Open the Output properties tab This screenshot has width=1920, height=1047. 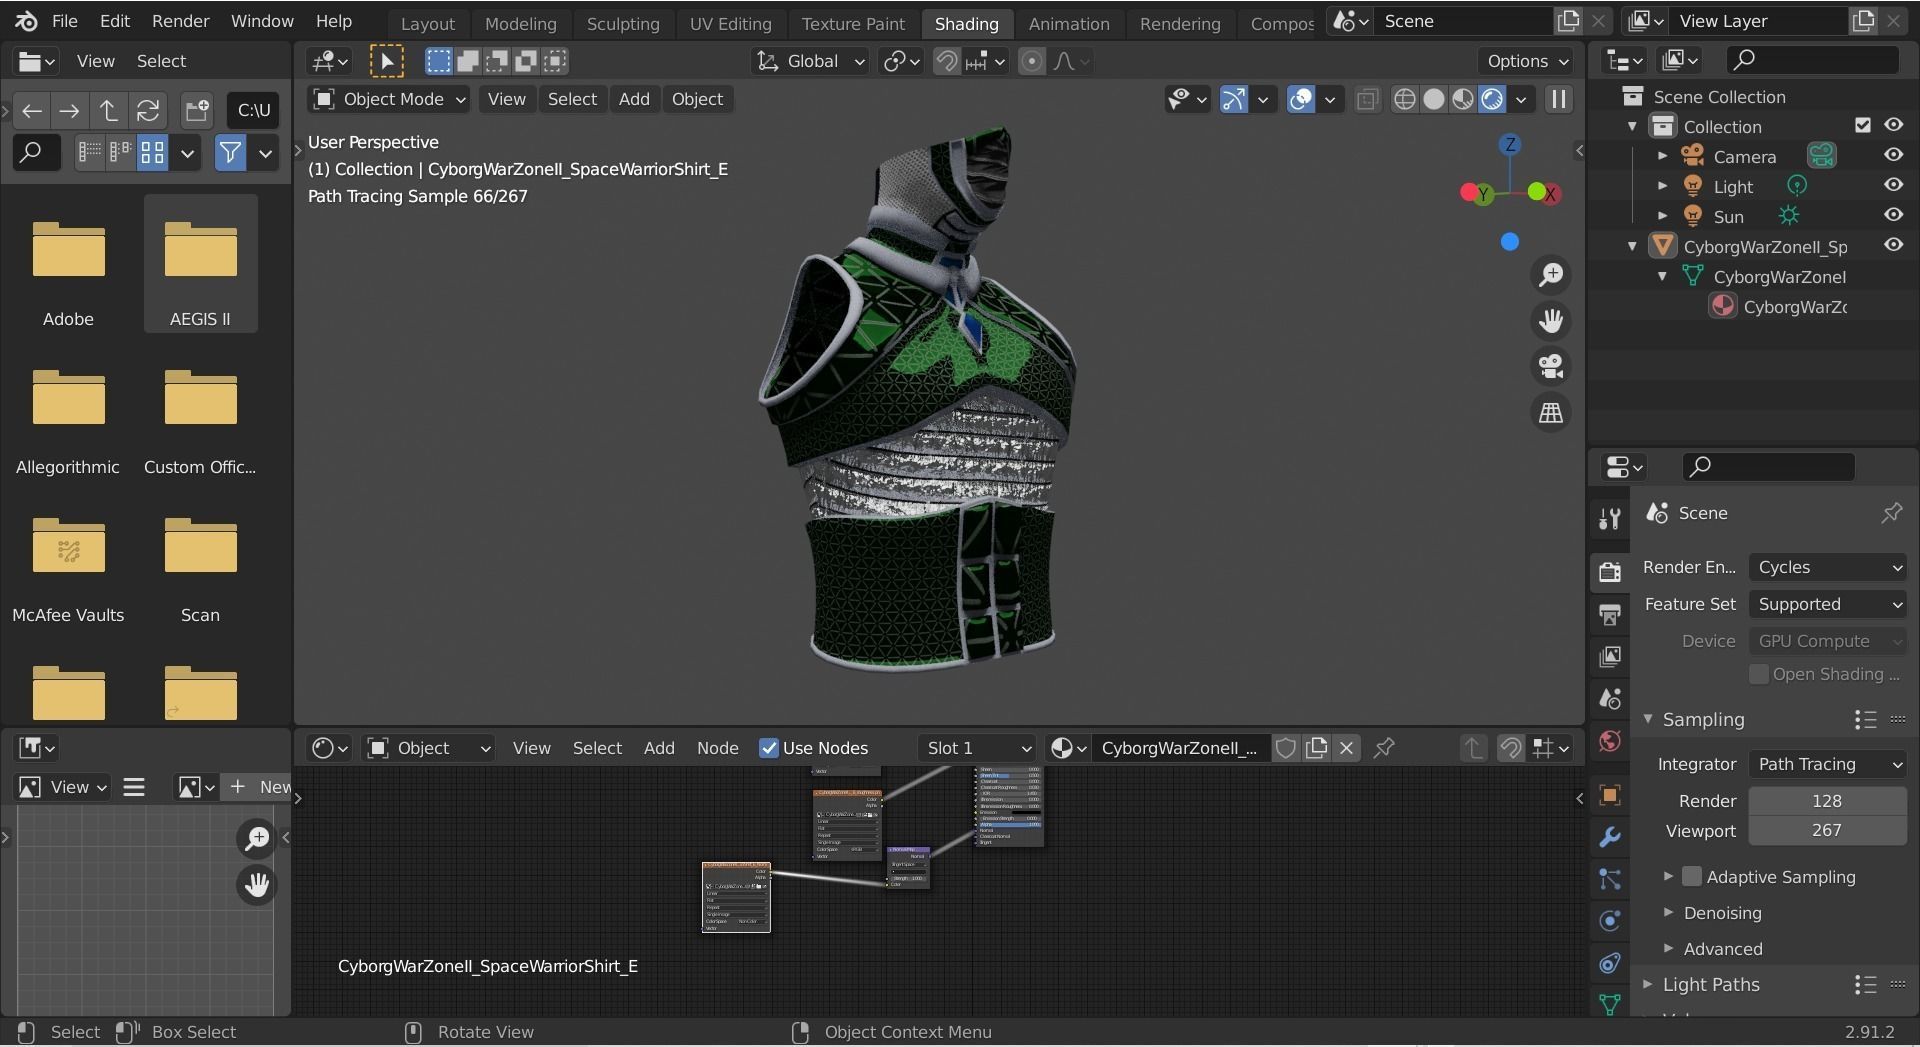(x=1609, y=614)
